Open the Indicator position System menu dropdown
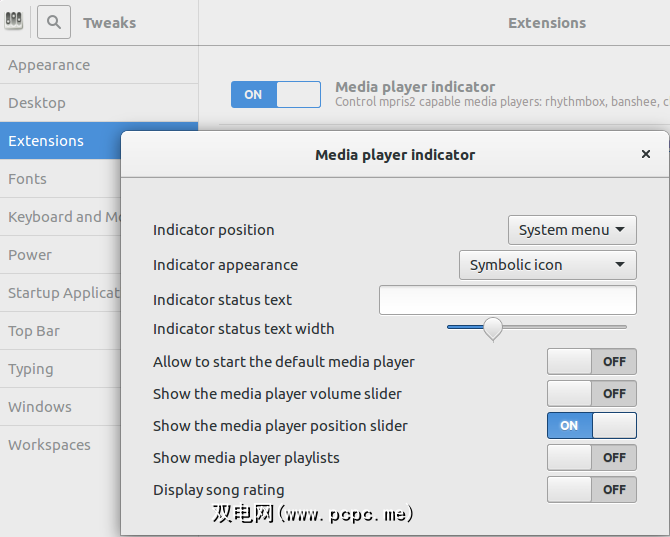The height and width of the screenshot is (537, 670). pos(572,230)
